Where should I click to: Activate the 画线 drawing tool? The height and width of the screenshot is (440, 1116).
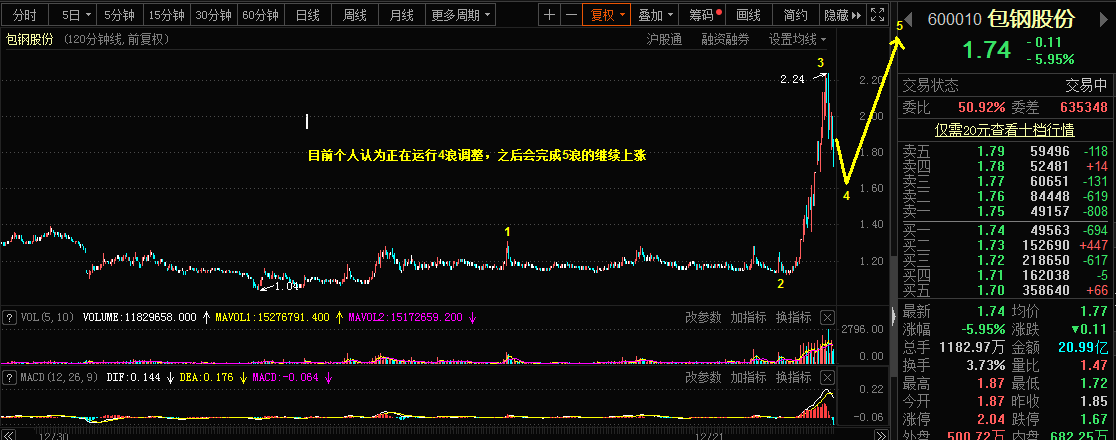click(749, 14)
